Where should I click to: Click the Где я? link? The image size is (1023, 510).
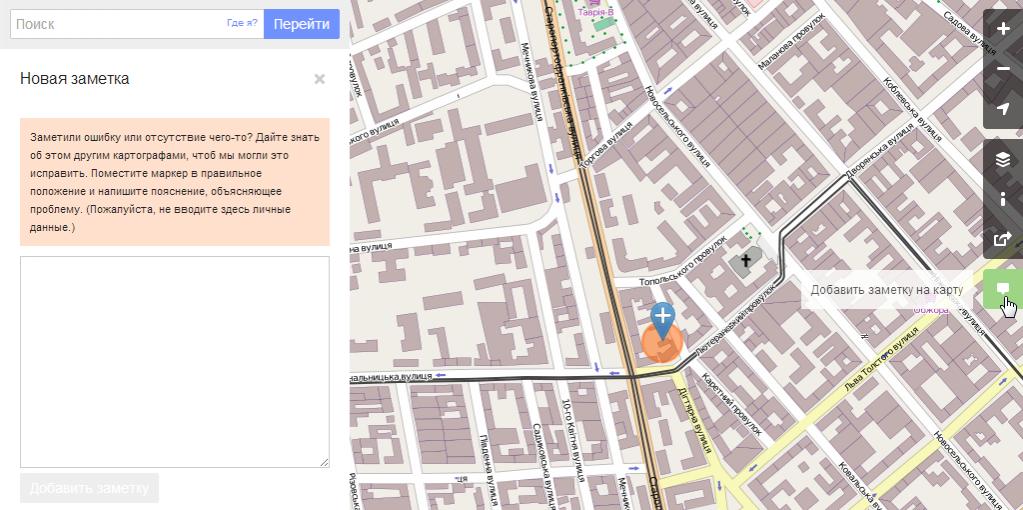[x=242, y=23]
